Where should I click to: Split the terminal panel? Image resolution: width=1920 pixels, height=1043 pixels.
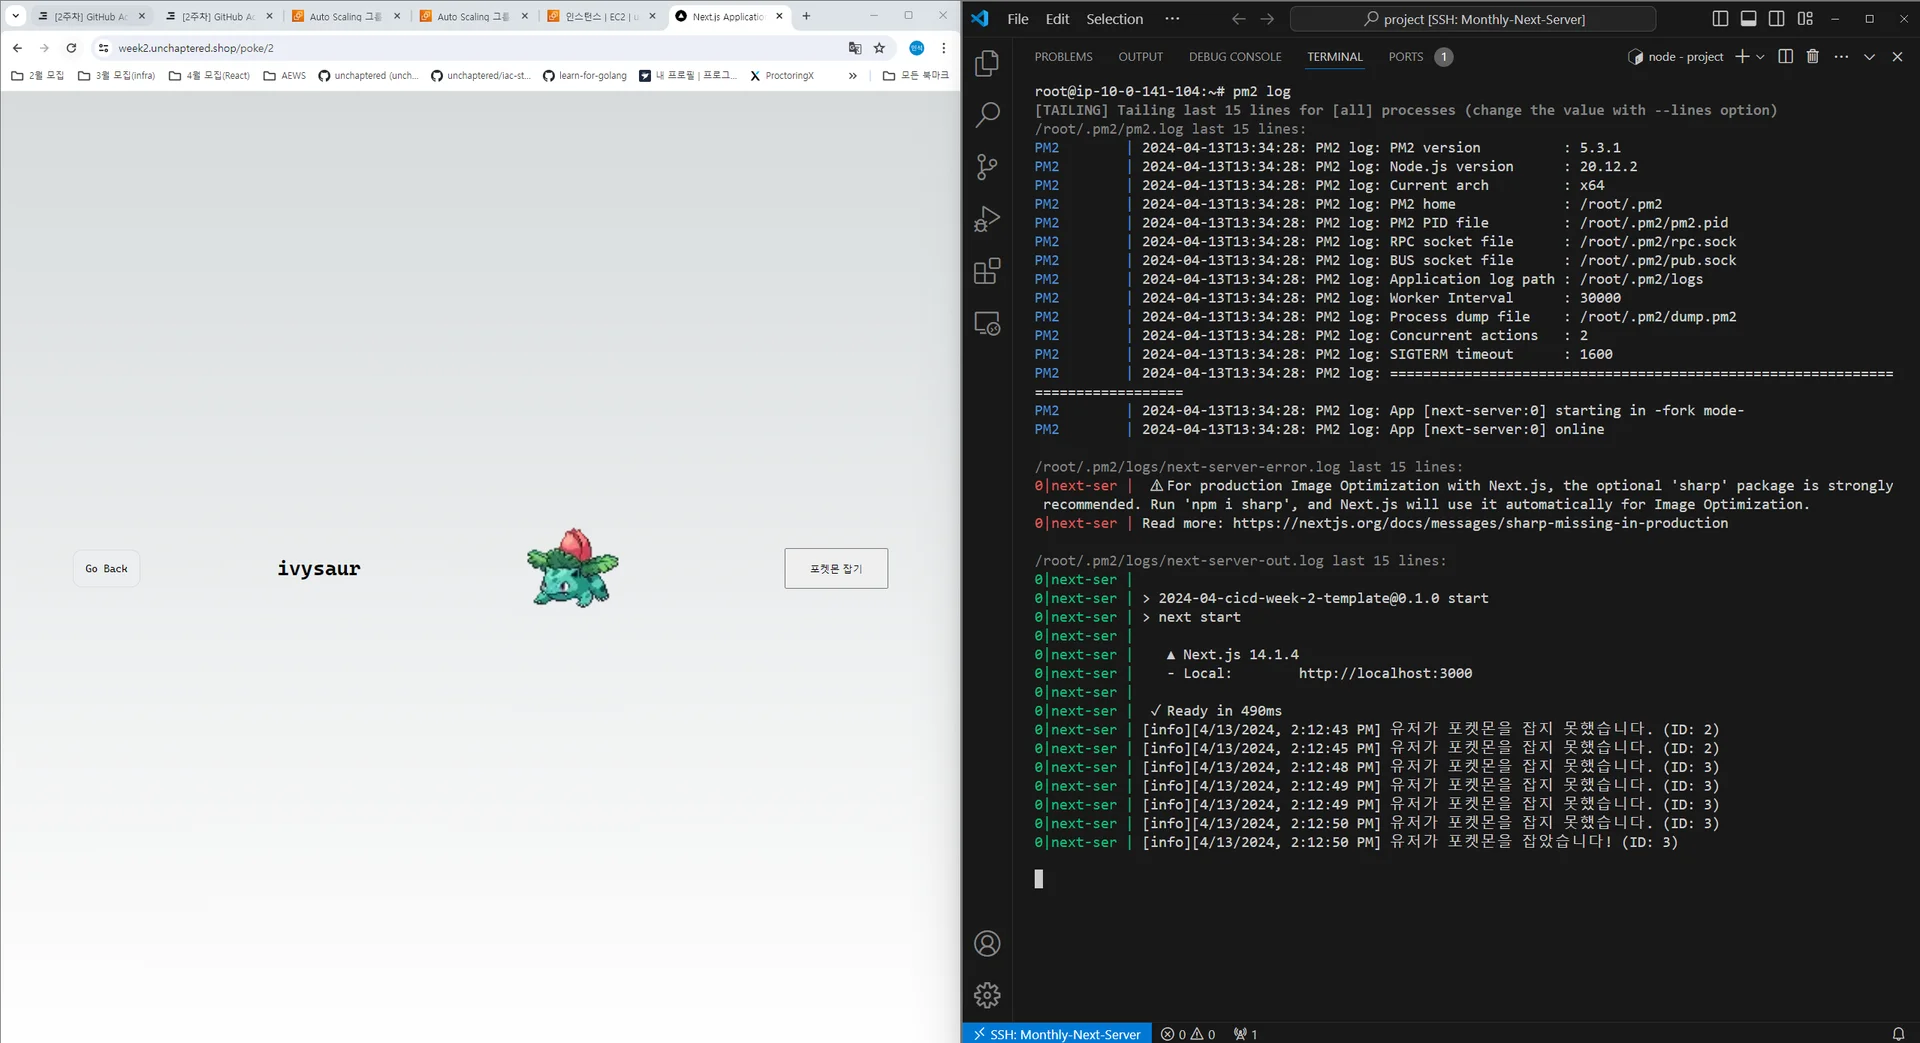coord(1785,57)
